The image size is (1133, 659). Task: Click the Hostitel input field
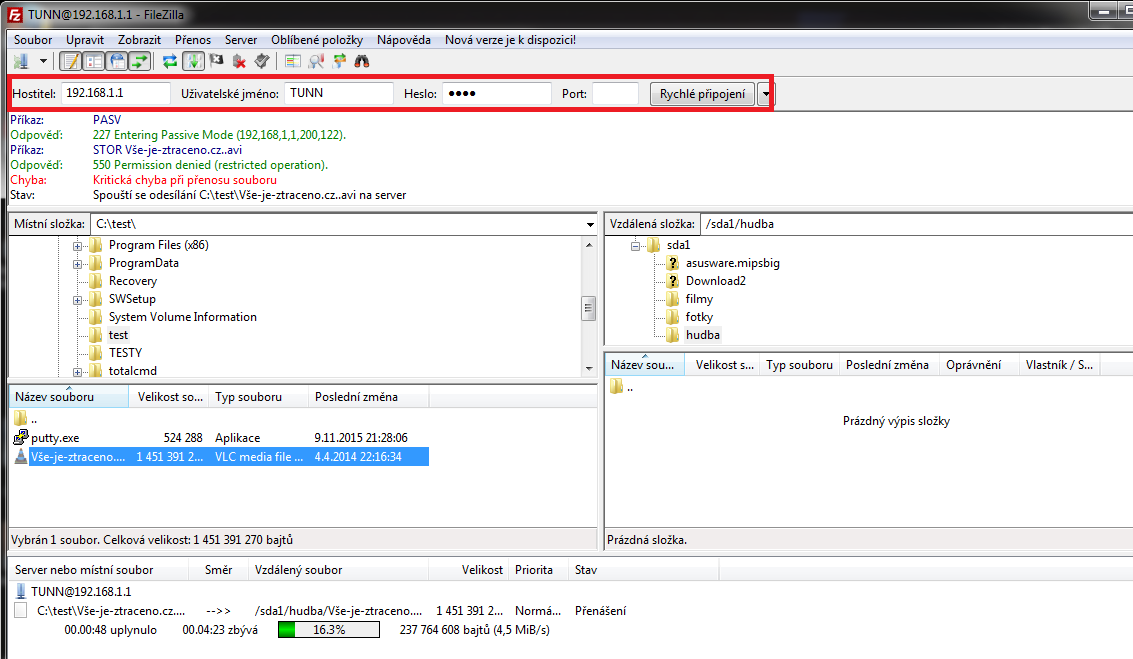click(x=116, y=94)
